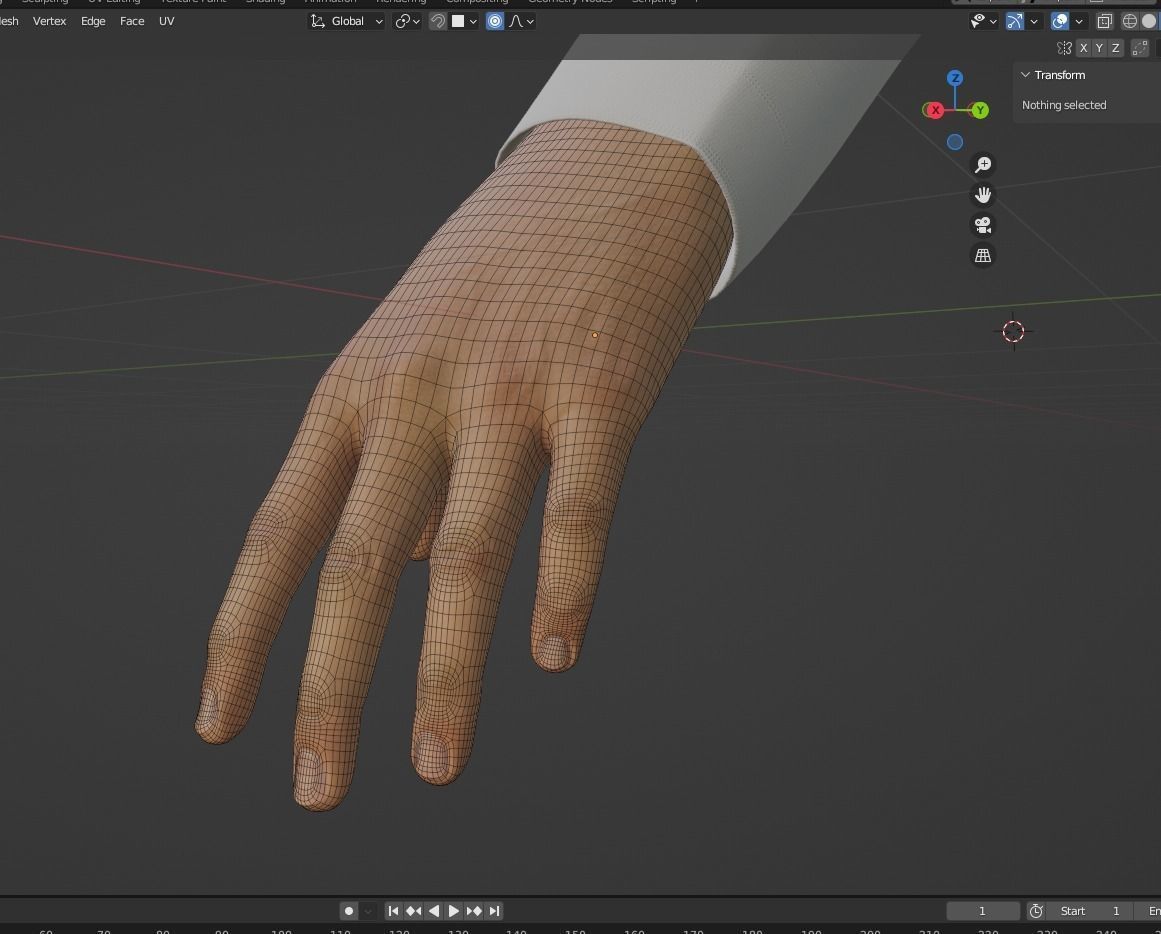1161x934 pixels.
Task: Enable Y axis mirror
Action: coord(1100,48)
